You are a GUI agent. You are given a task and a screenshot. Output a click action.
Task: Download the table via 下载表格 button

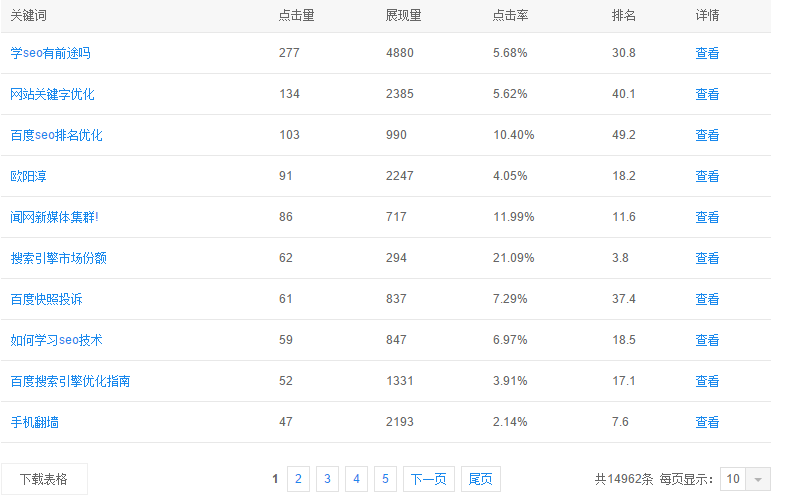(44, 479)
